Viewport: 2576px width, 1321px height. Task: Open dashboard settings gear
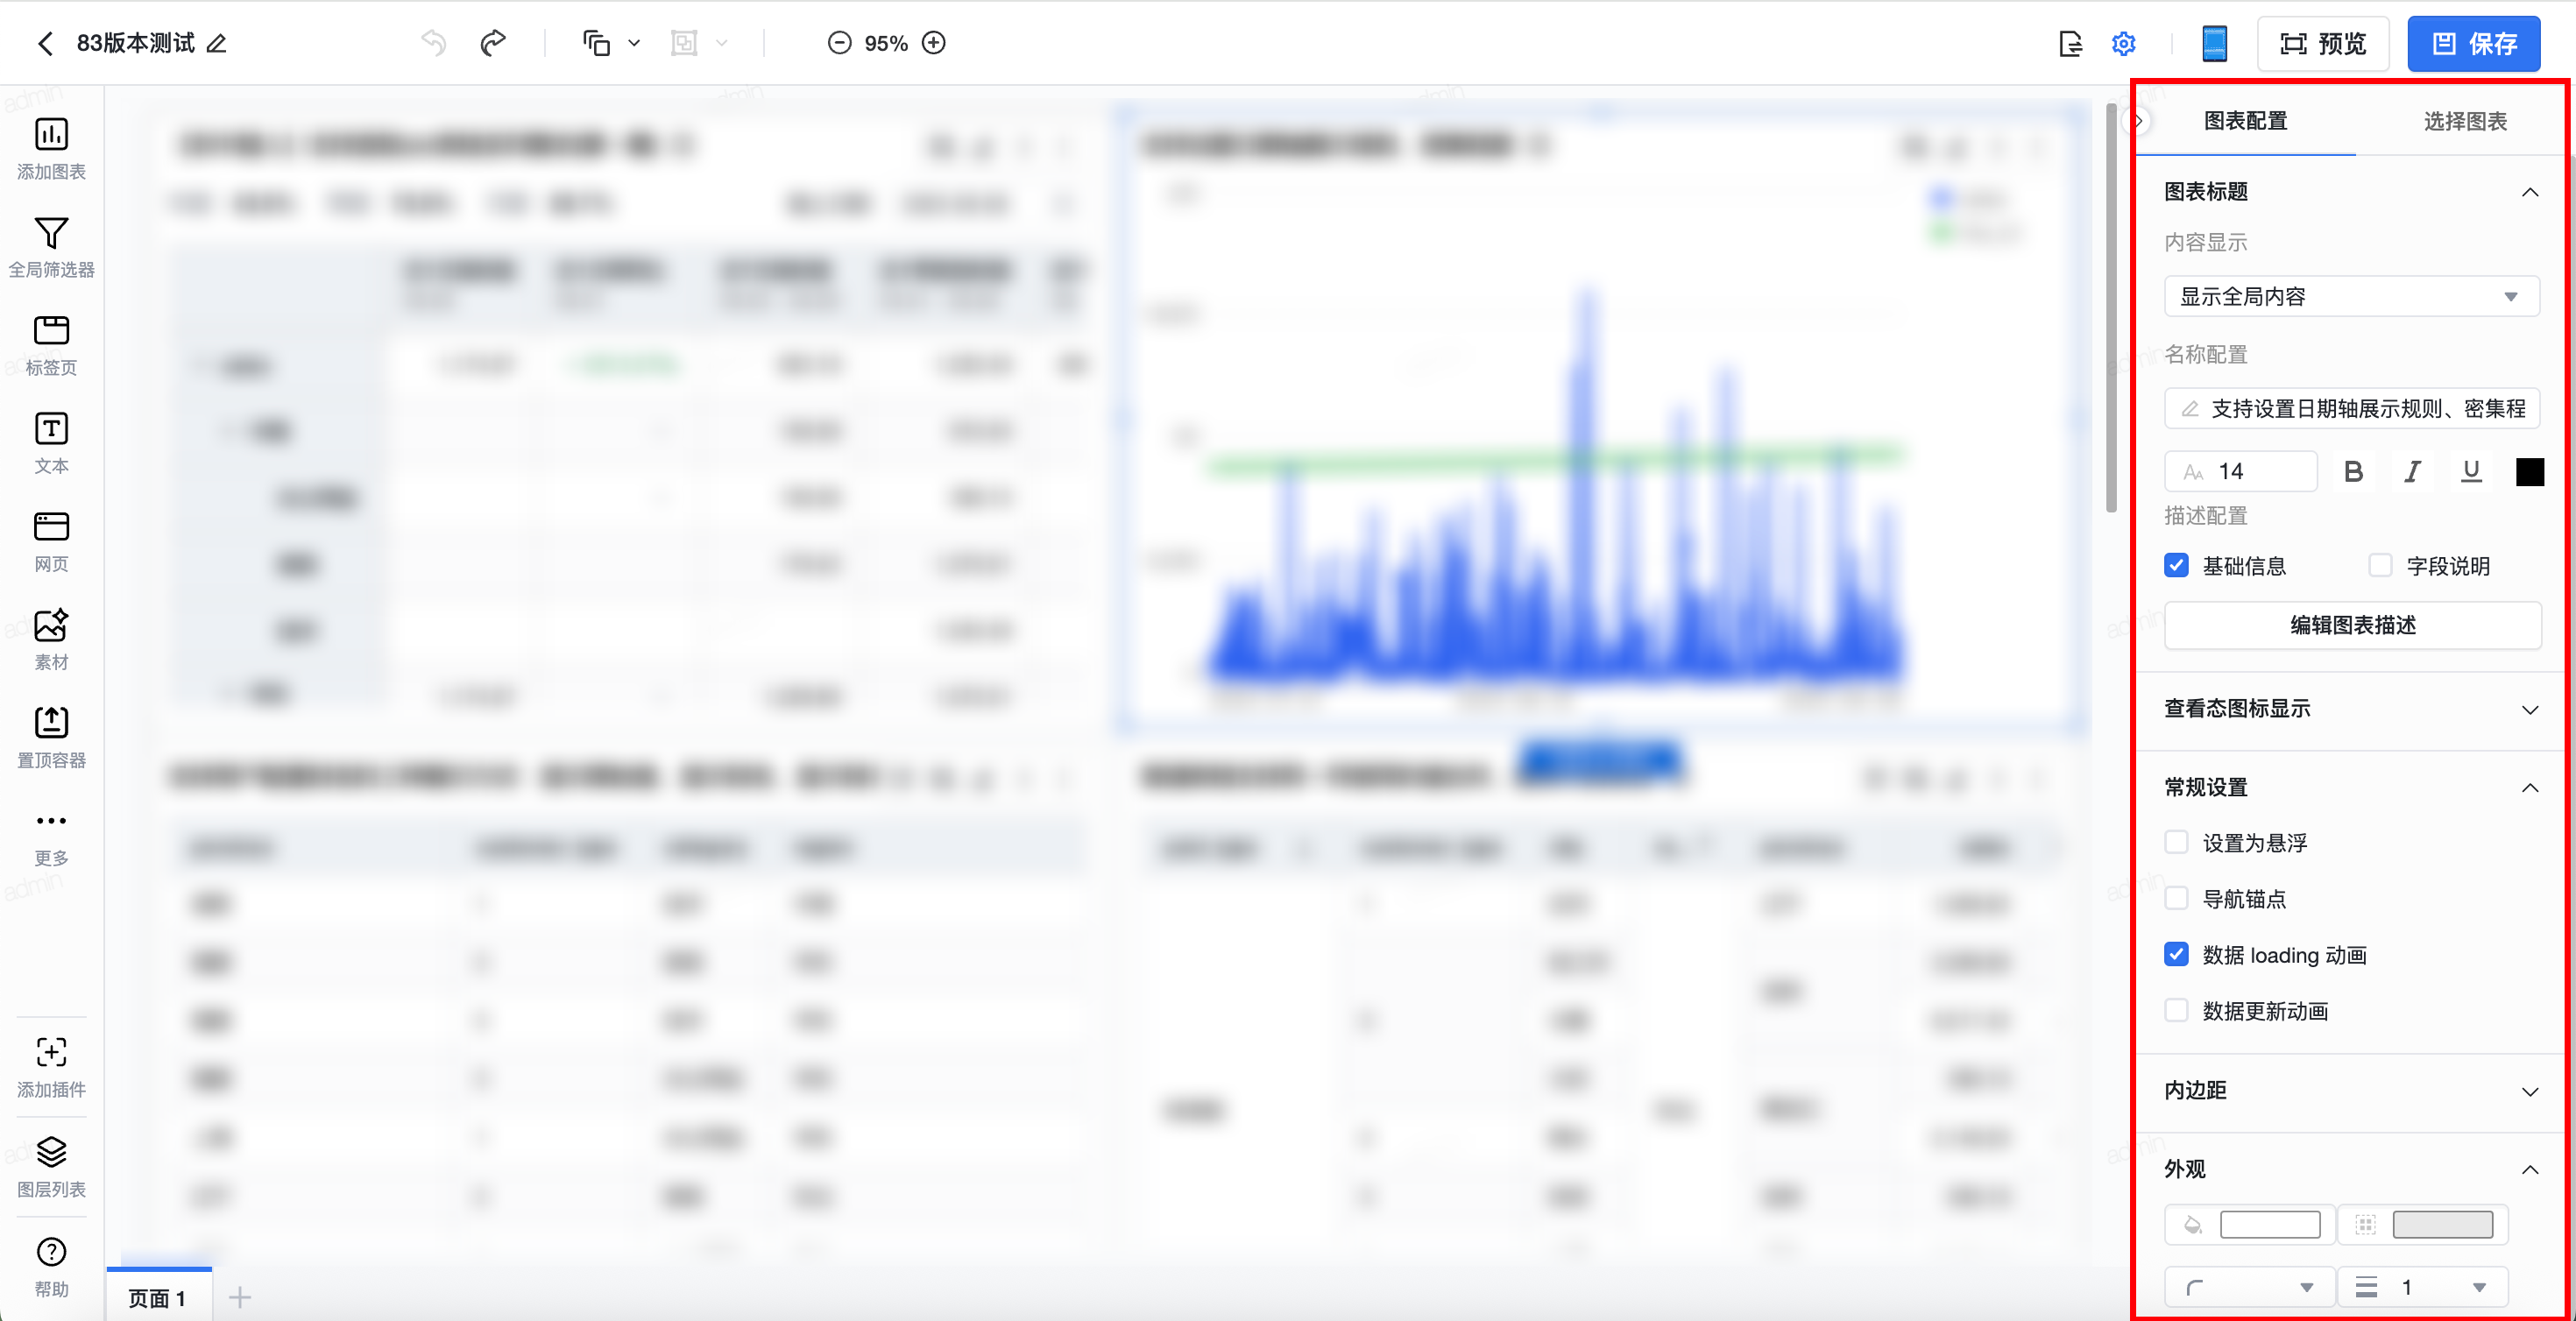click(x=2123, y=43)
